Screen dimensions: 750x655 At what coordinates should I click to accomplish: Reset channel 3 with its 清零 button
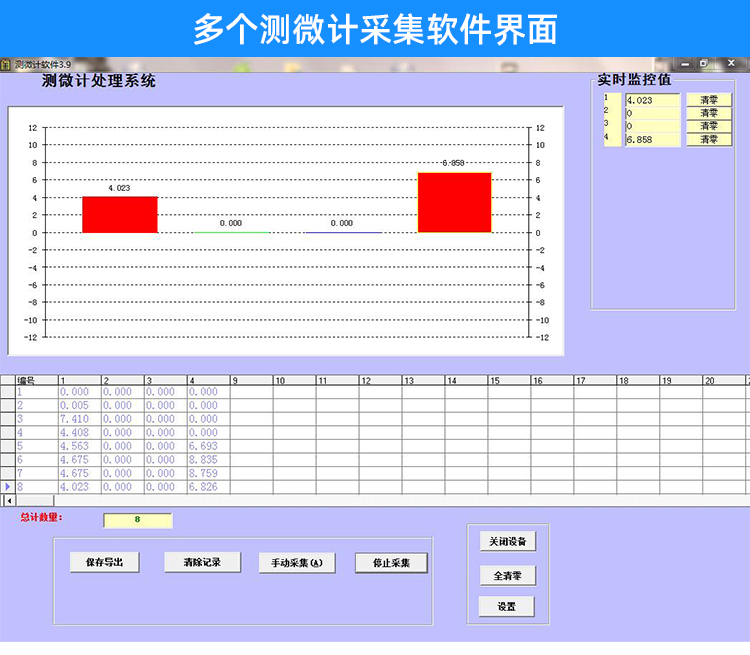tap(709, 126)
